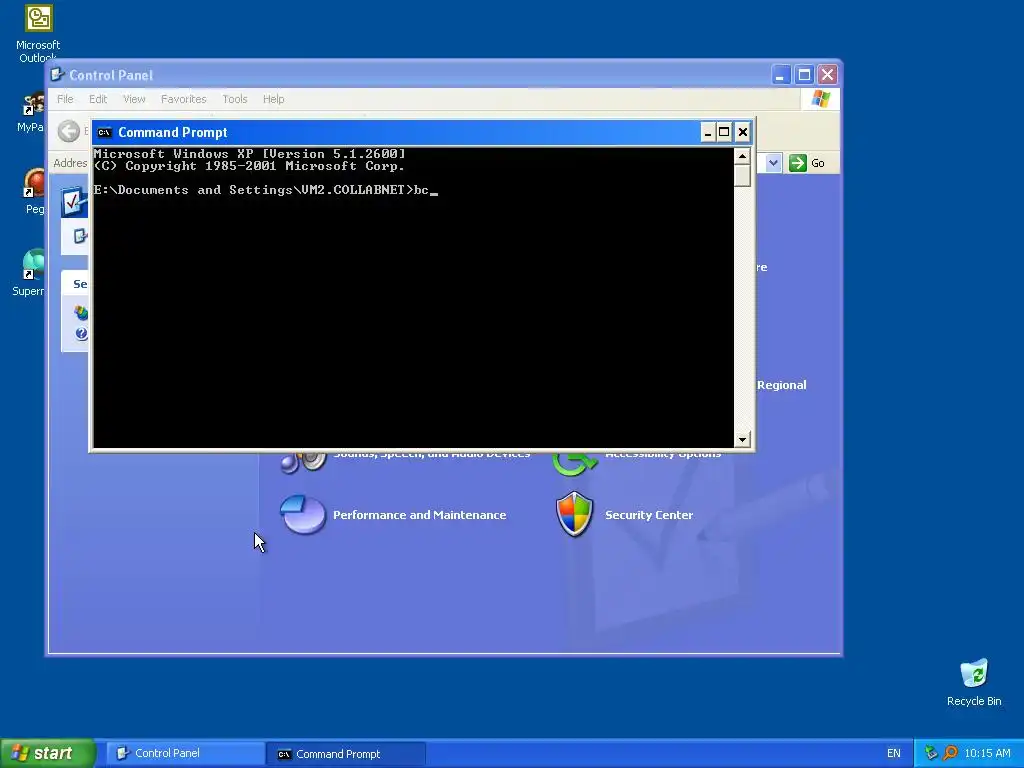Open the Peg desktop shortcut icon
The height and width of the screenshot is (768, 1024).
pyautogui.click(x=35, y=183)
